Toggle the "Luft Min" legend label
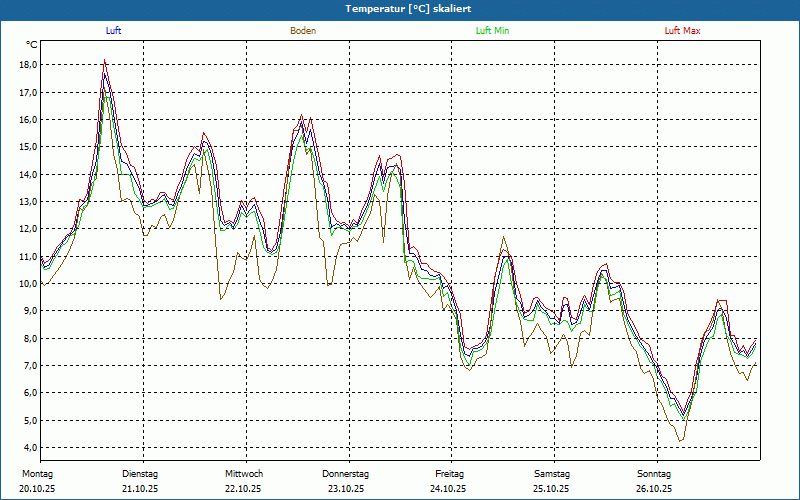This screenshot has height=500, width=800. (x=492, y=31)
